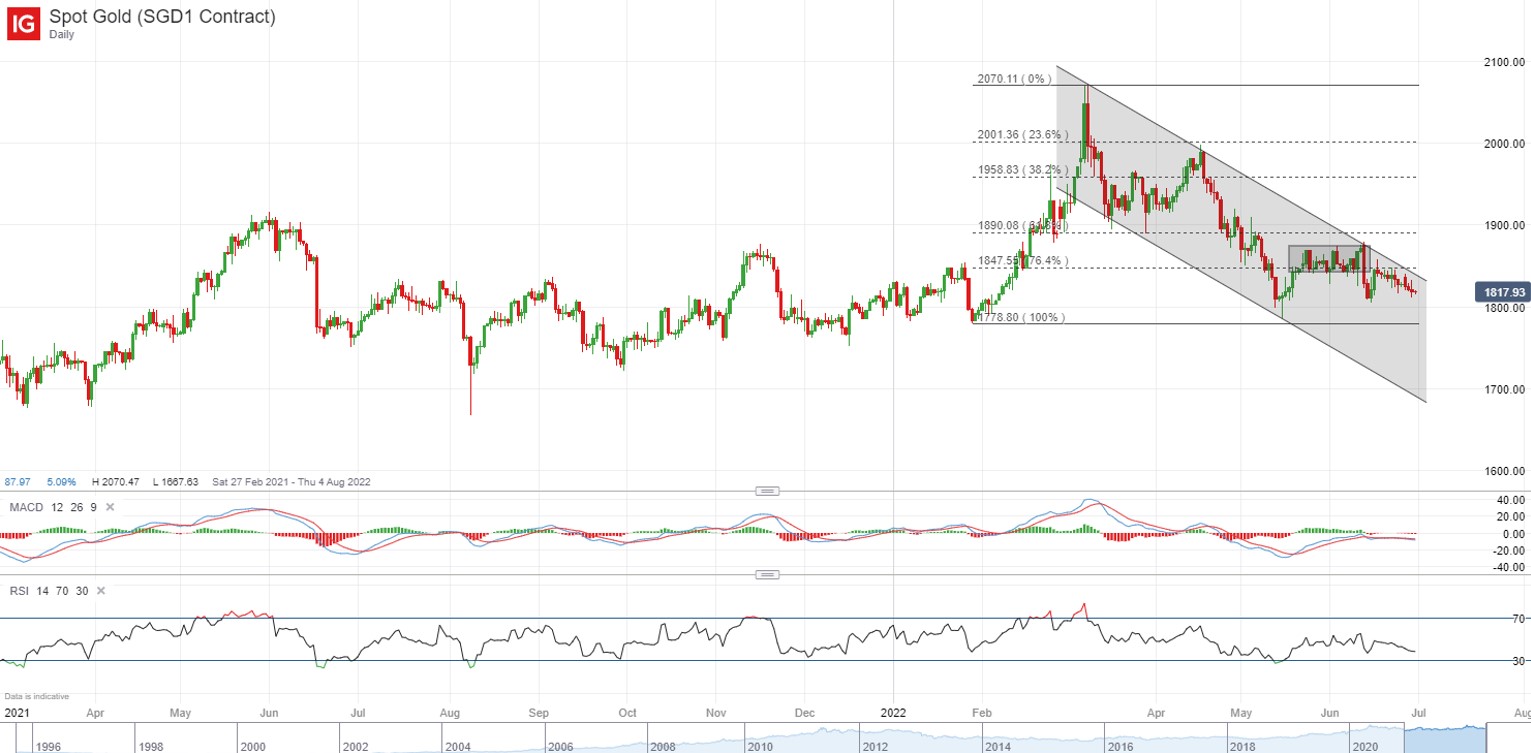The width and height of the screenshot is (1531, 753).
Task: Click the date range Sat 27 Feb 2021 - Thu 4 Aug 2022
Action: click(x=291, y=482)
